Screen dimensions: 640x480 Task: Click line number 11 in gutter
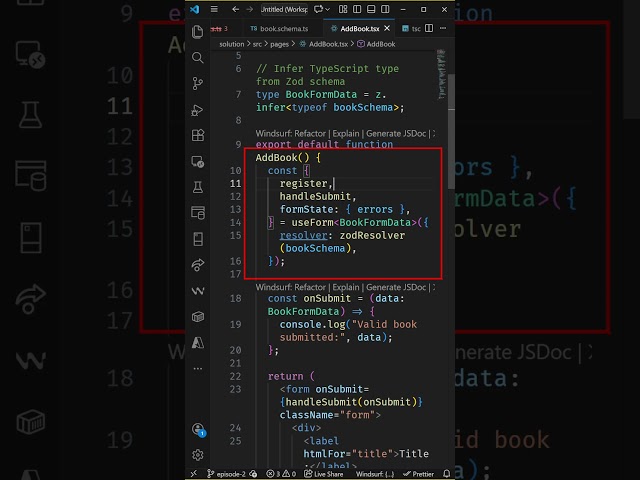coord(236,184)
